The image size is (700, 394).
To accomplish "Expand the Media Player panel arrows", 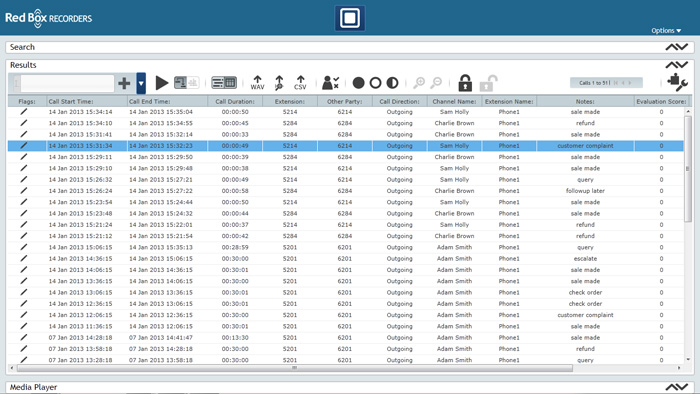I will tap(677, 387).
